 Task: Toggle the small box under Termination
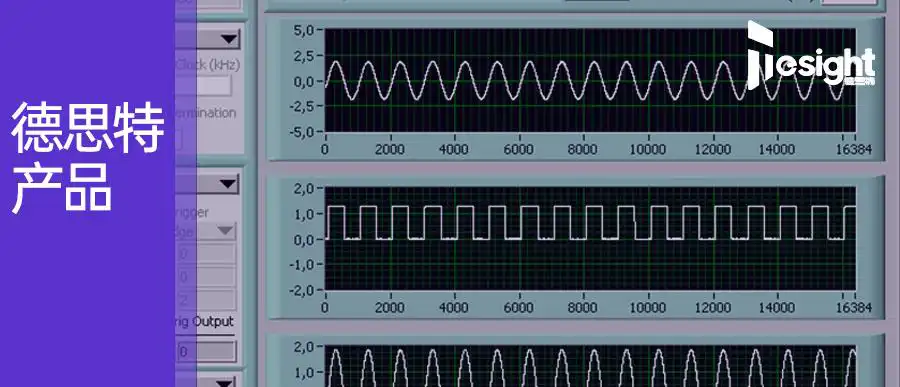179,140
